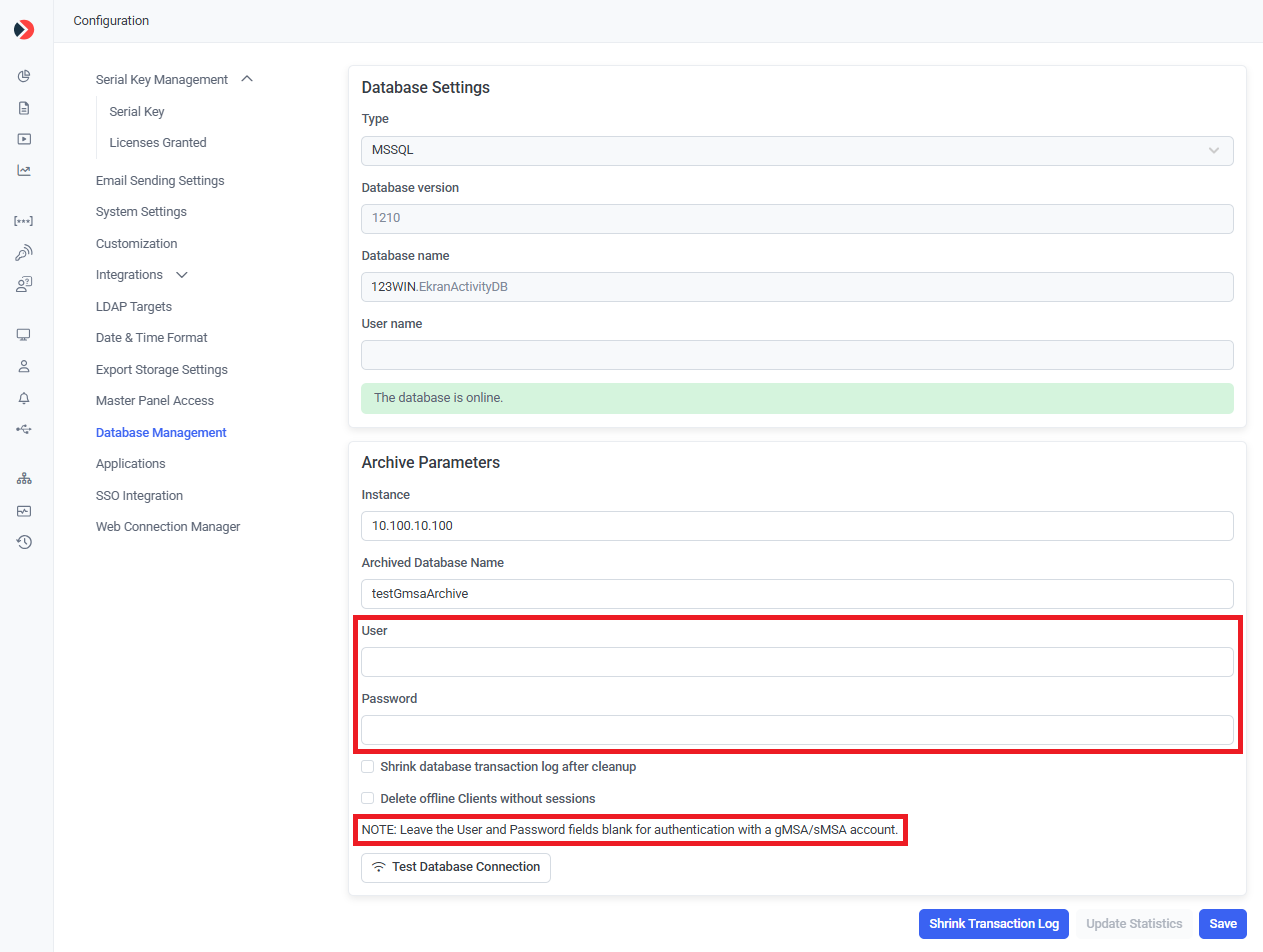Screen dimensions: 1263x952
Task: Enable Shrink database transaction log after cleanup
Action: click(x=368, y=767)
